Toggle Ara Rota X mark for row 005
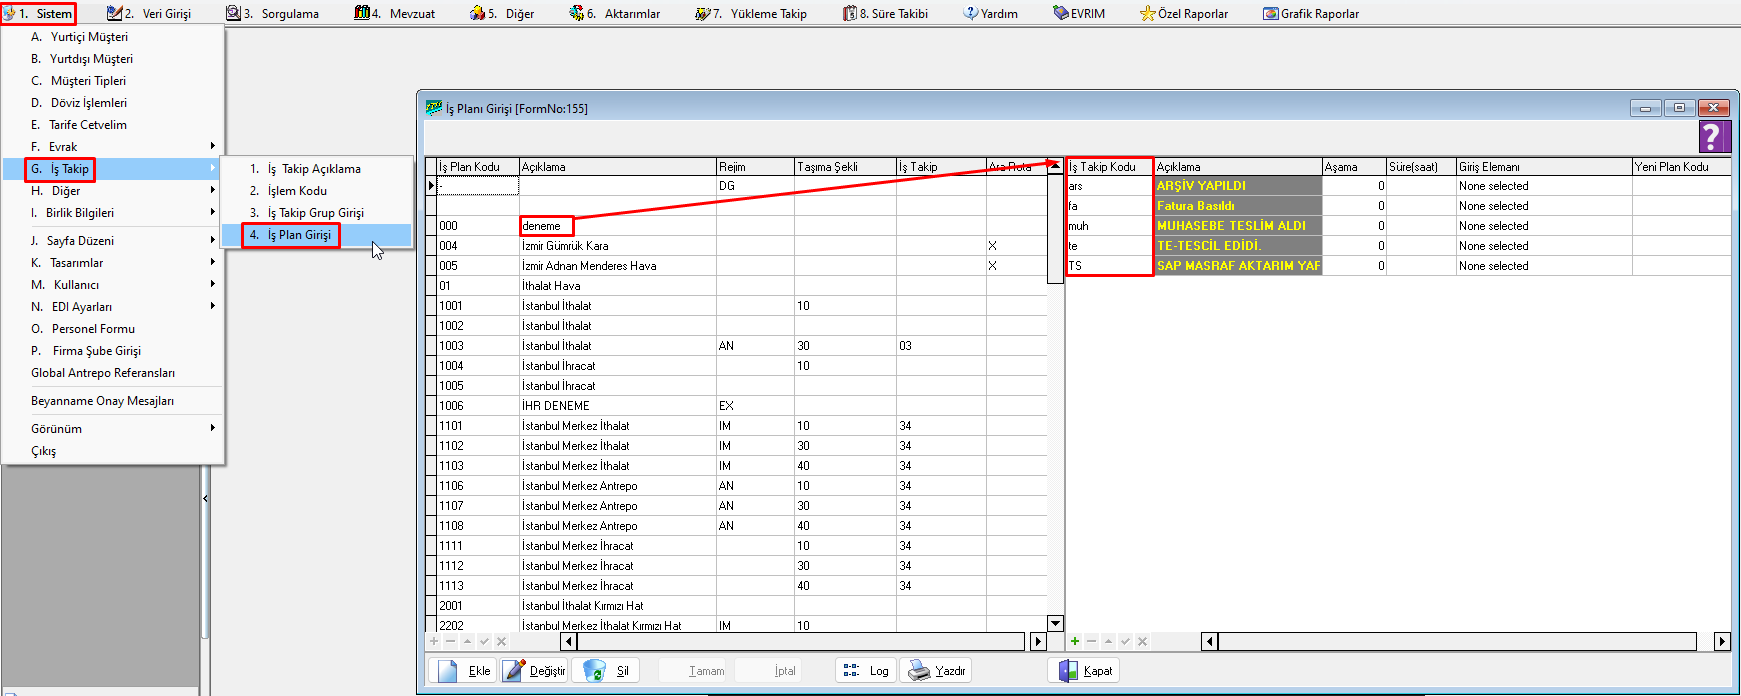 coord(992,266)
